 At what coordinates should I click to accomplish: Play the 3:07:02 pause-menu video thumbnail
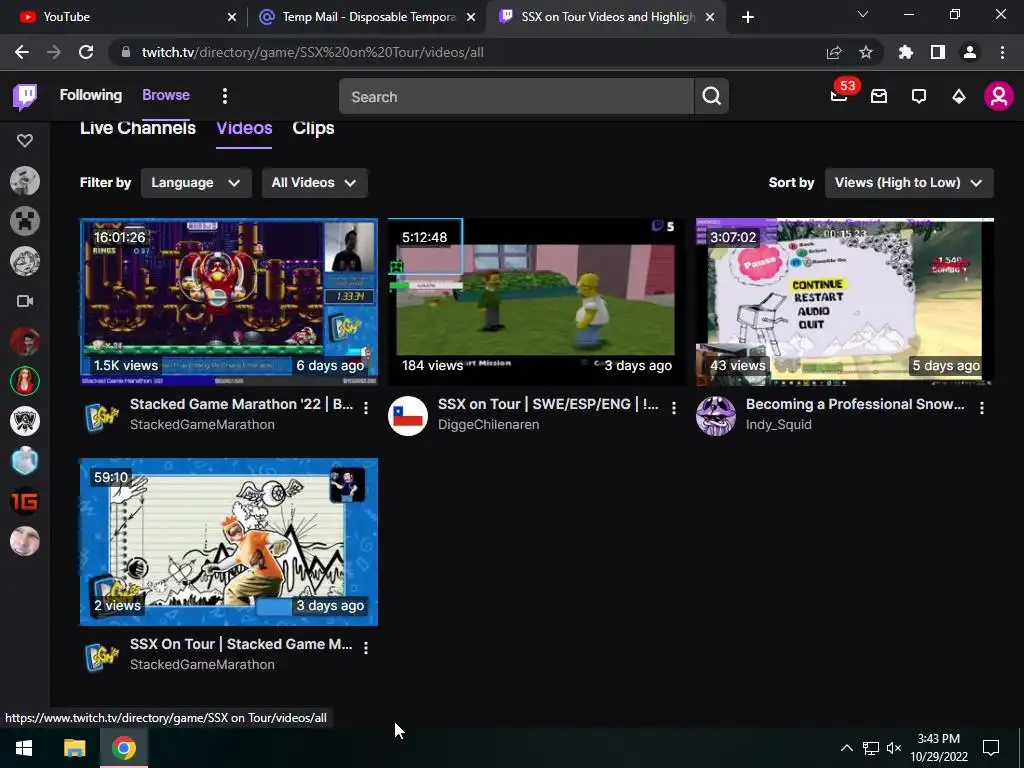[845, 302]
